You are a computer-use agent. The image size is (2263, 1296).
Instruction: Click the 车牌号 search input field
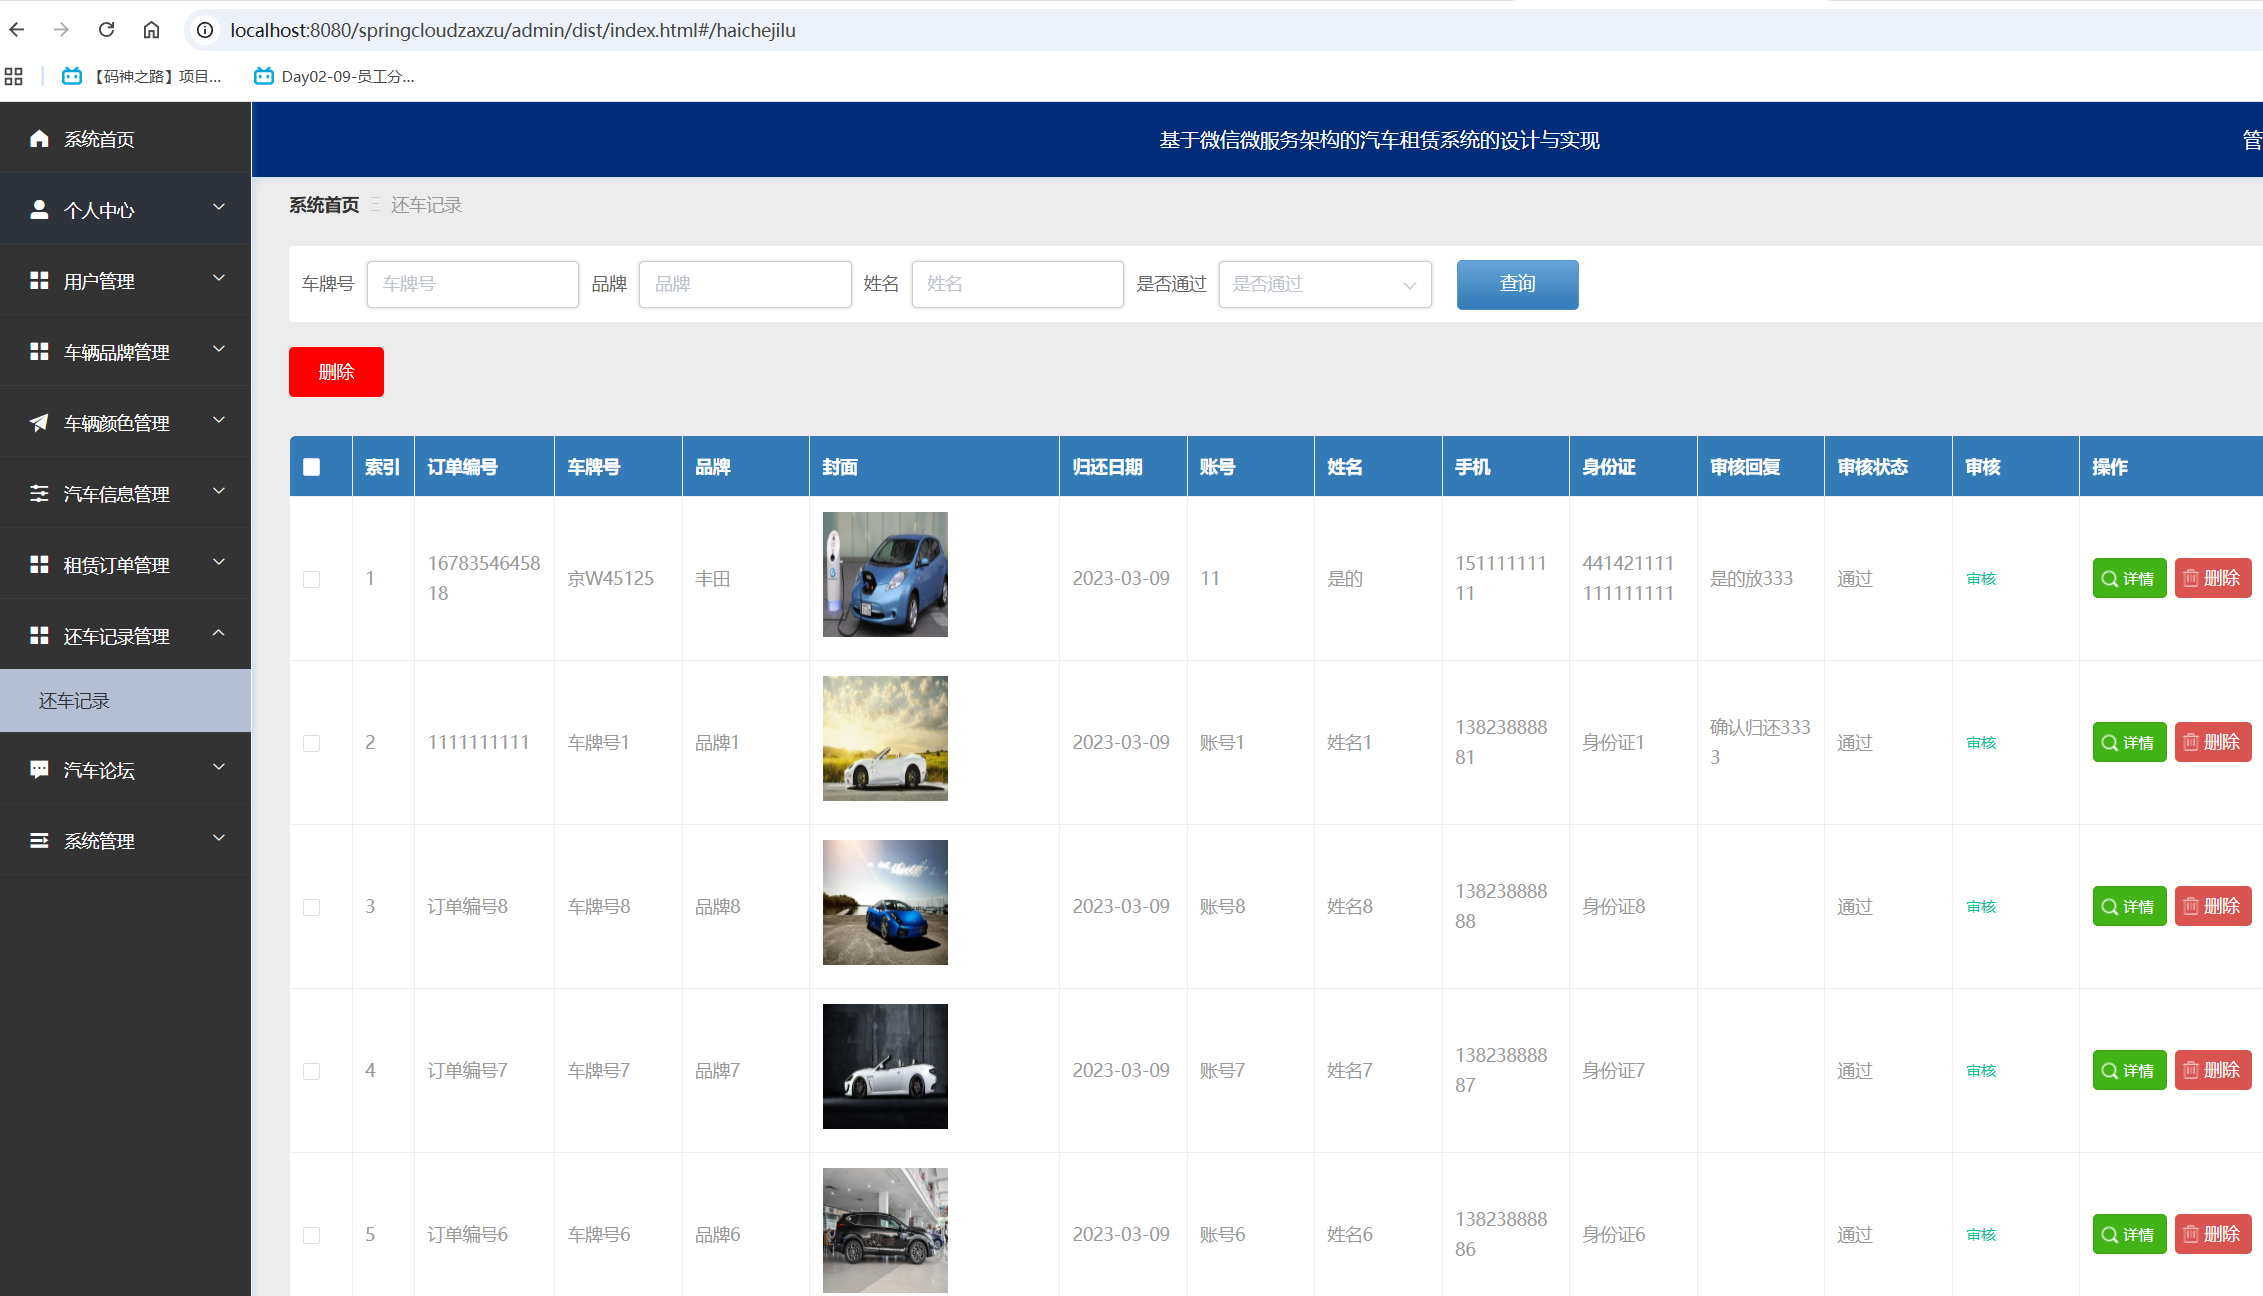pyautogui.click(x=472, y=284)
